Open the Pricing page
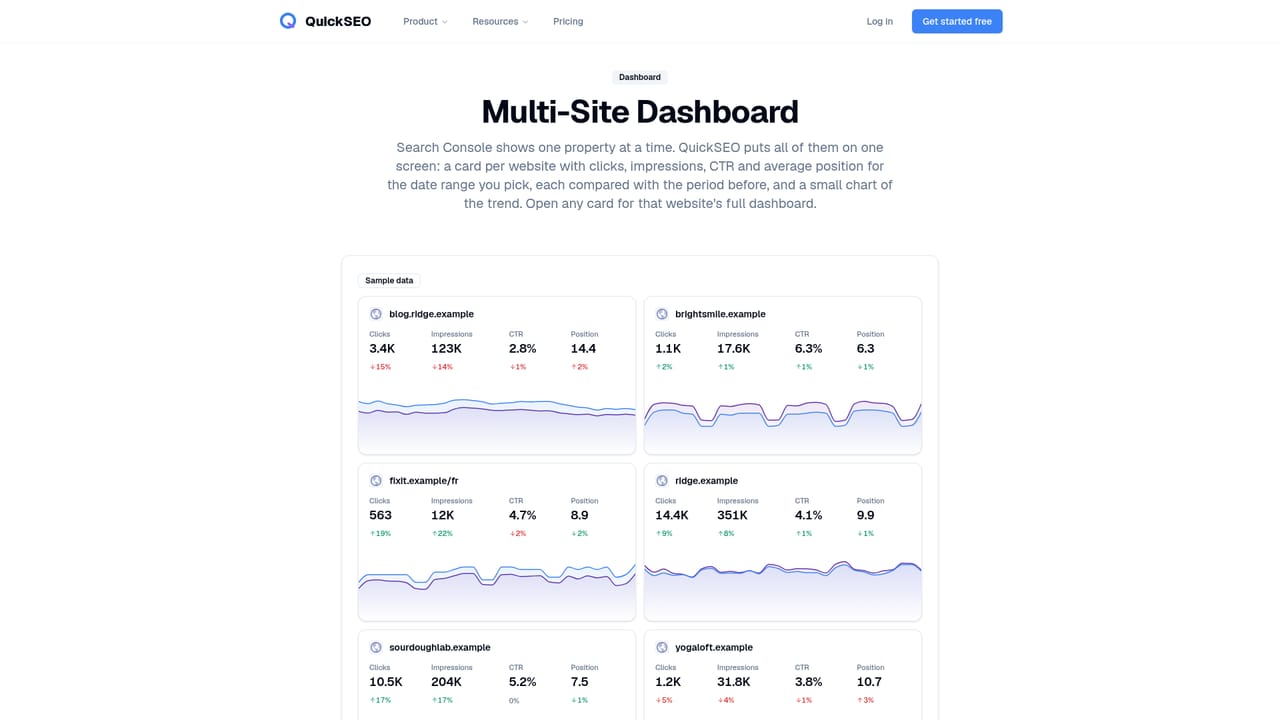Viewport: 1280px width, 720px height. click(568, 21)
